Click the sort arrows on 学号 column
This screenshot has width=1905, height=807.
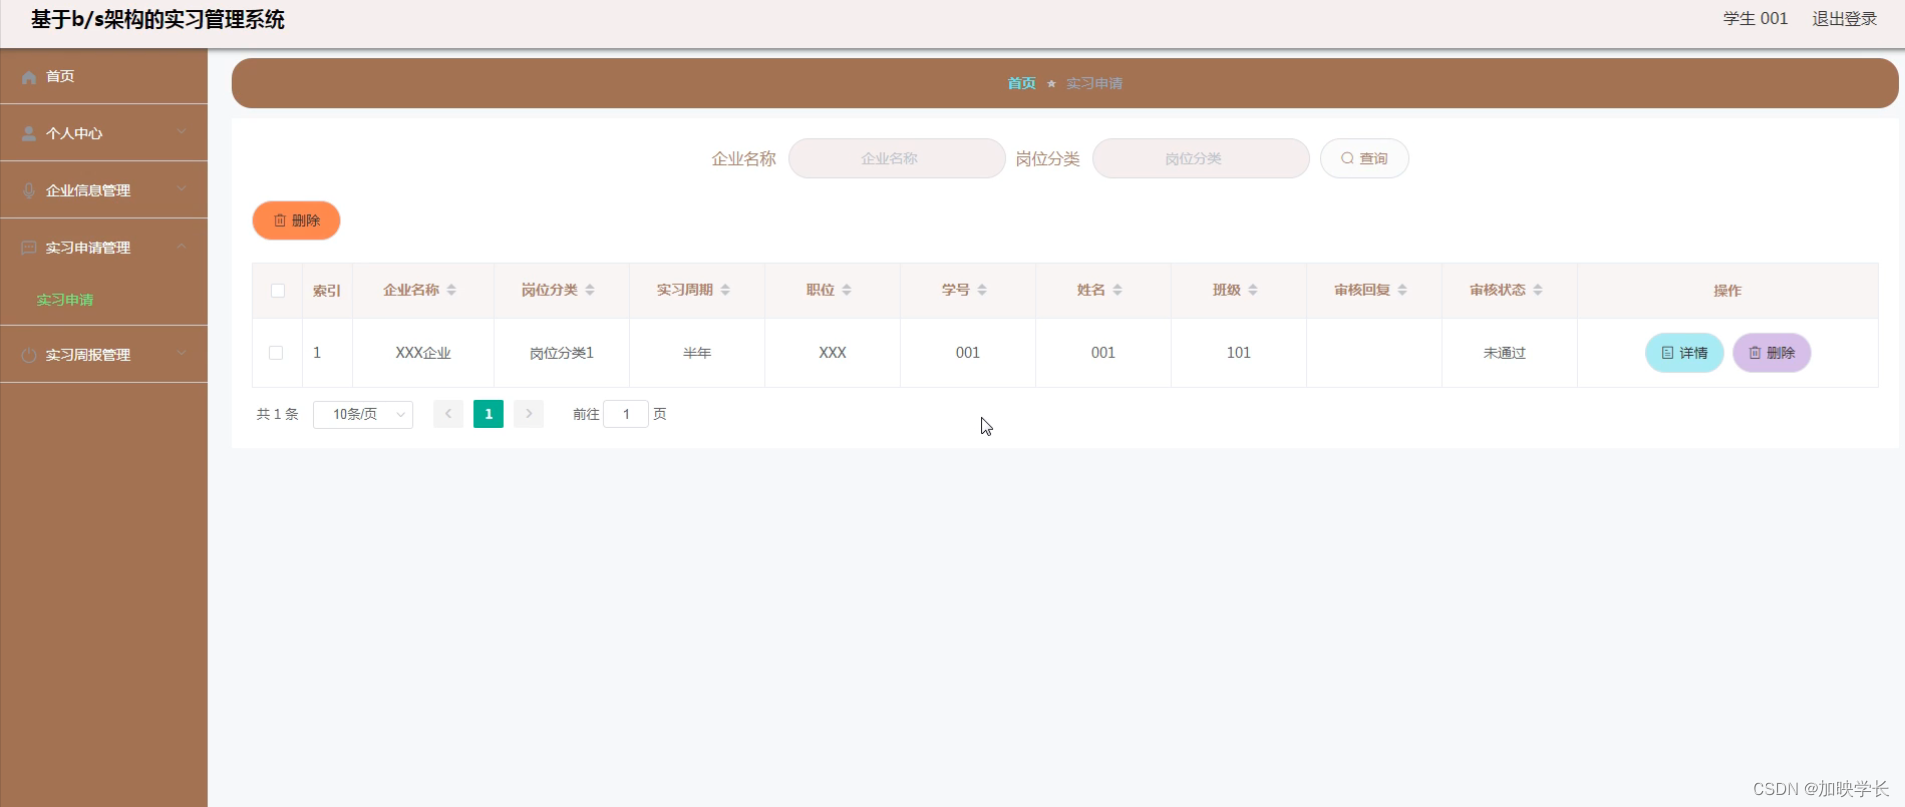coord(982,290)
